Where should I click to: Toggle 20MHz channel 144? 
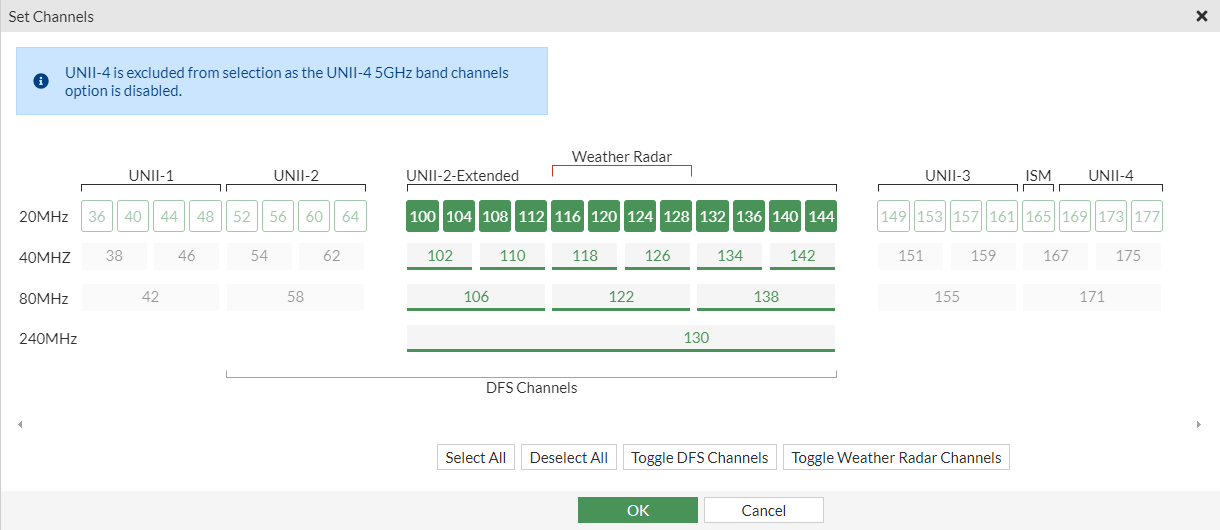pyautogui.click(x=821, y=216)
